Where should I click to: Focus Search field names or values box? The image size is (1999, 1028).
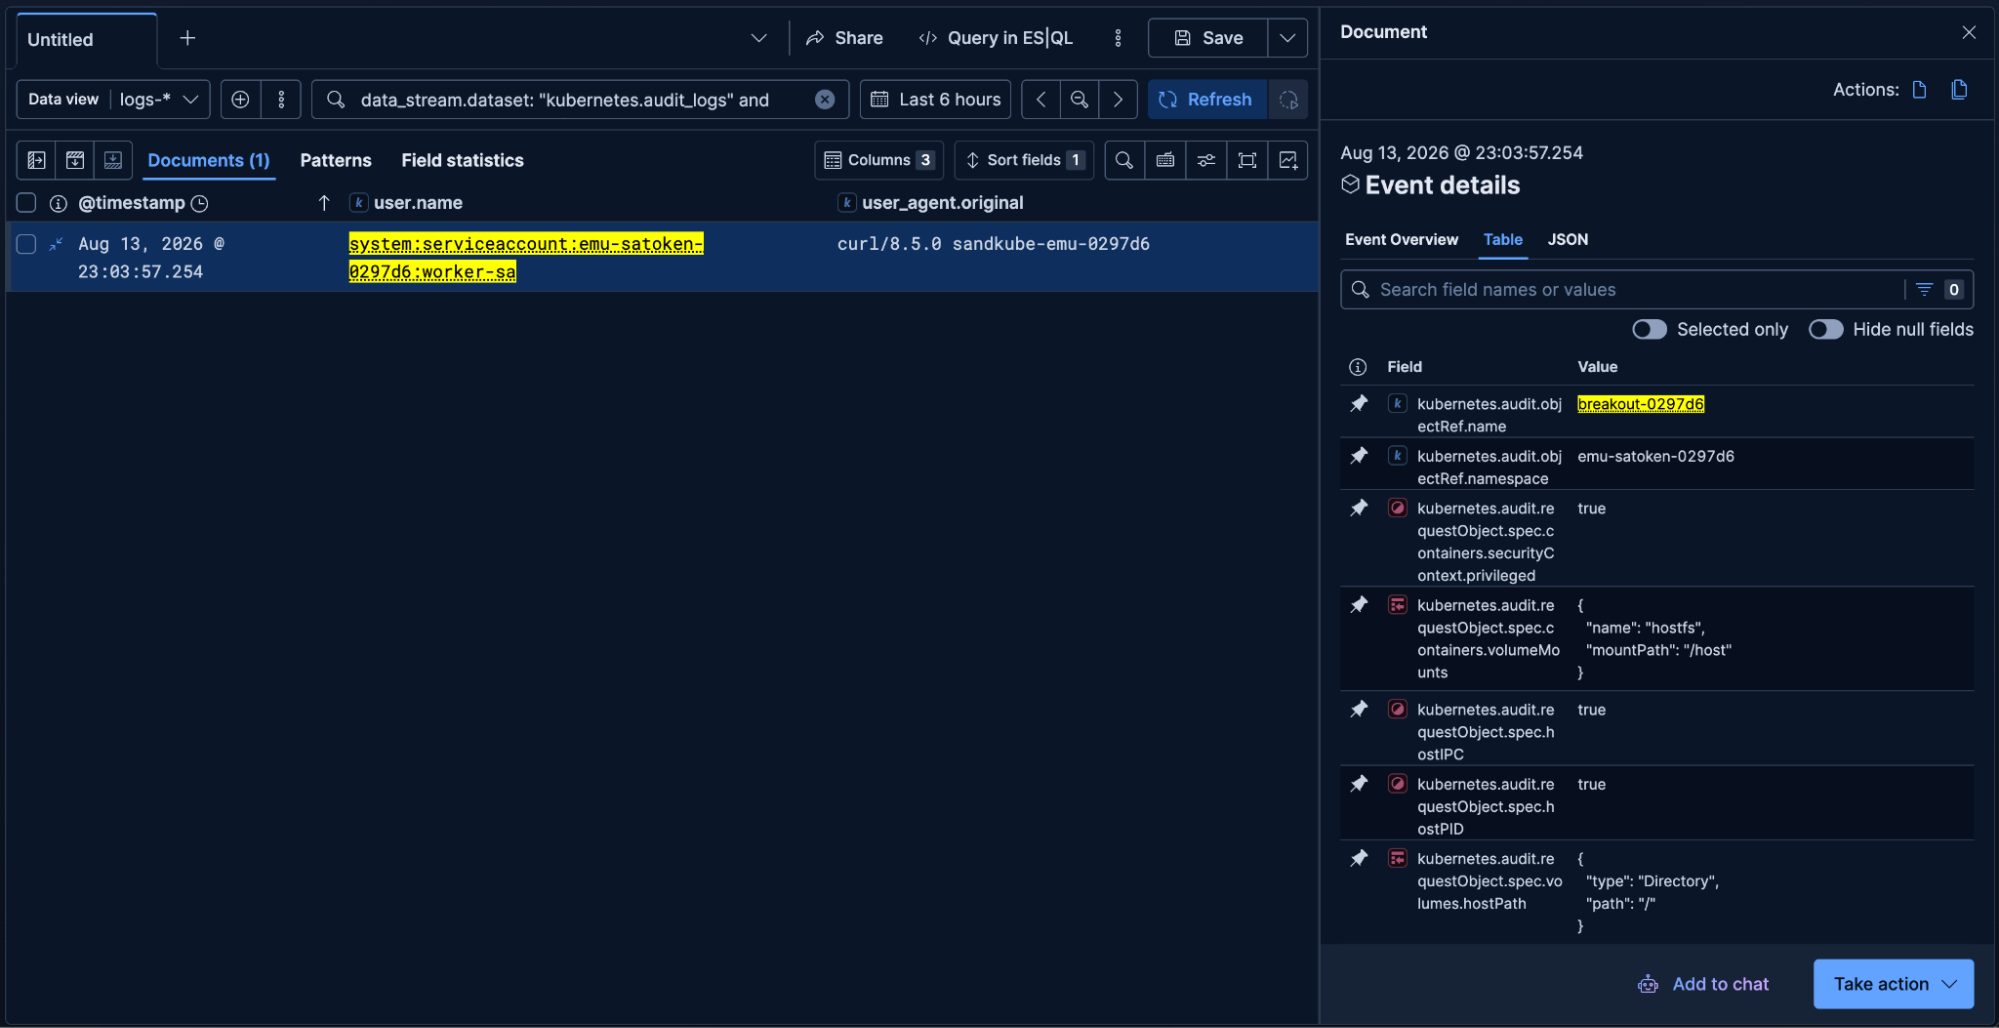coord(1620,290)
